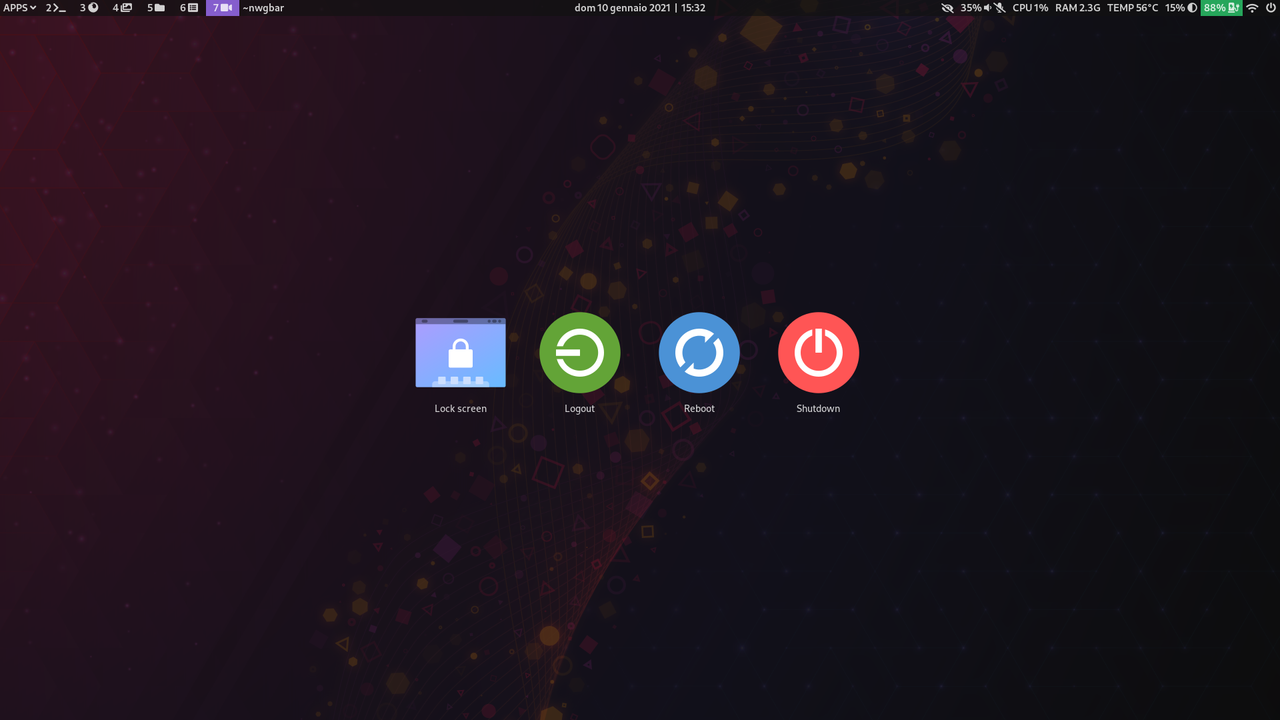The width and height of the screenshot is (1280, 720).
Task: Click the date and time clock
Action: (640, 7)
